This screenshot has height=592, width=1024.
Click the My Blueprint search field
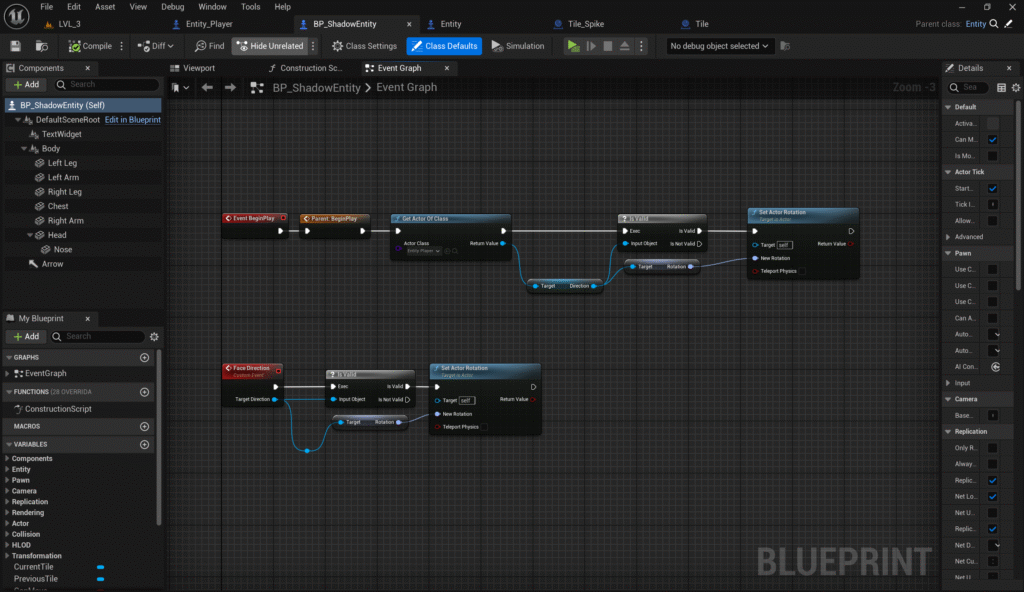(97, 337)
